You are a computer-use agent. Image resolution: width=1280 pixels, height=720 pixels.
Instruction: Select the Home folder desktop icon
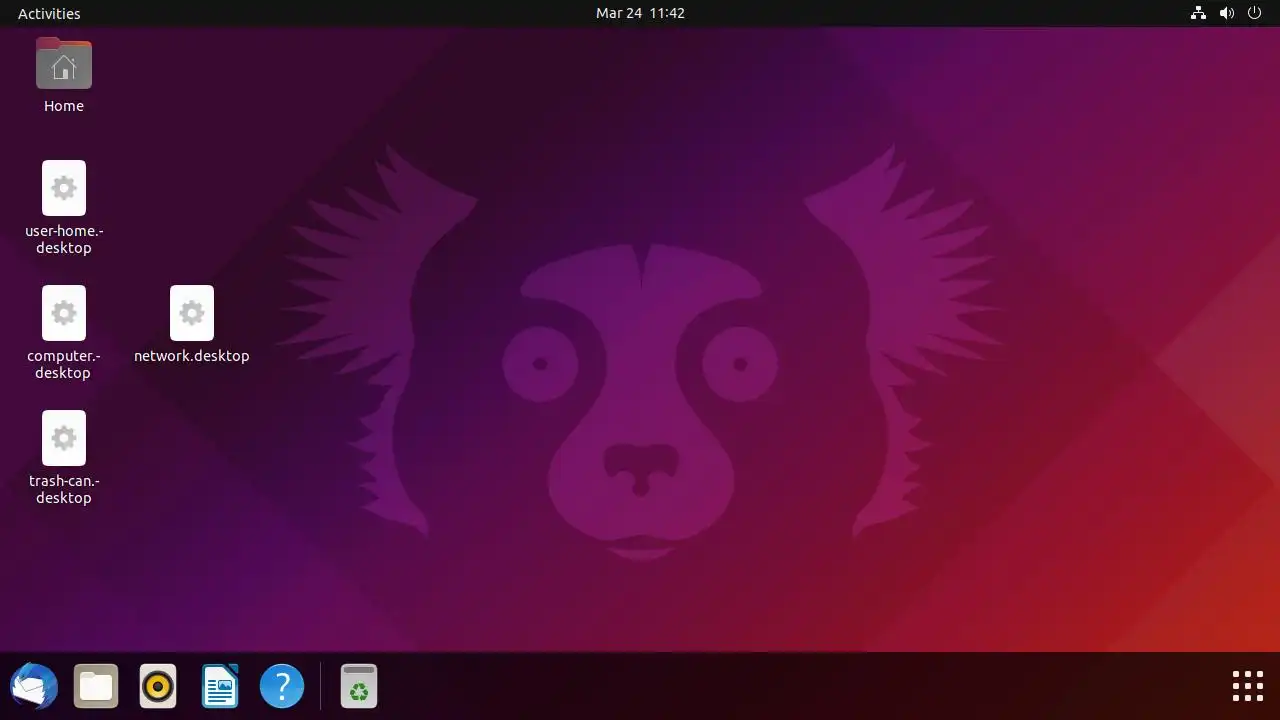tap(64, 64)
